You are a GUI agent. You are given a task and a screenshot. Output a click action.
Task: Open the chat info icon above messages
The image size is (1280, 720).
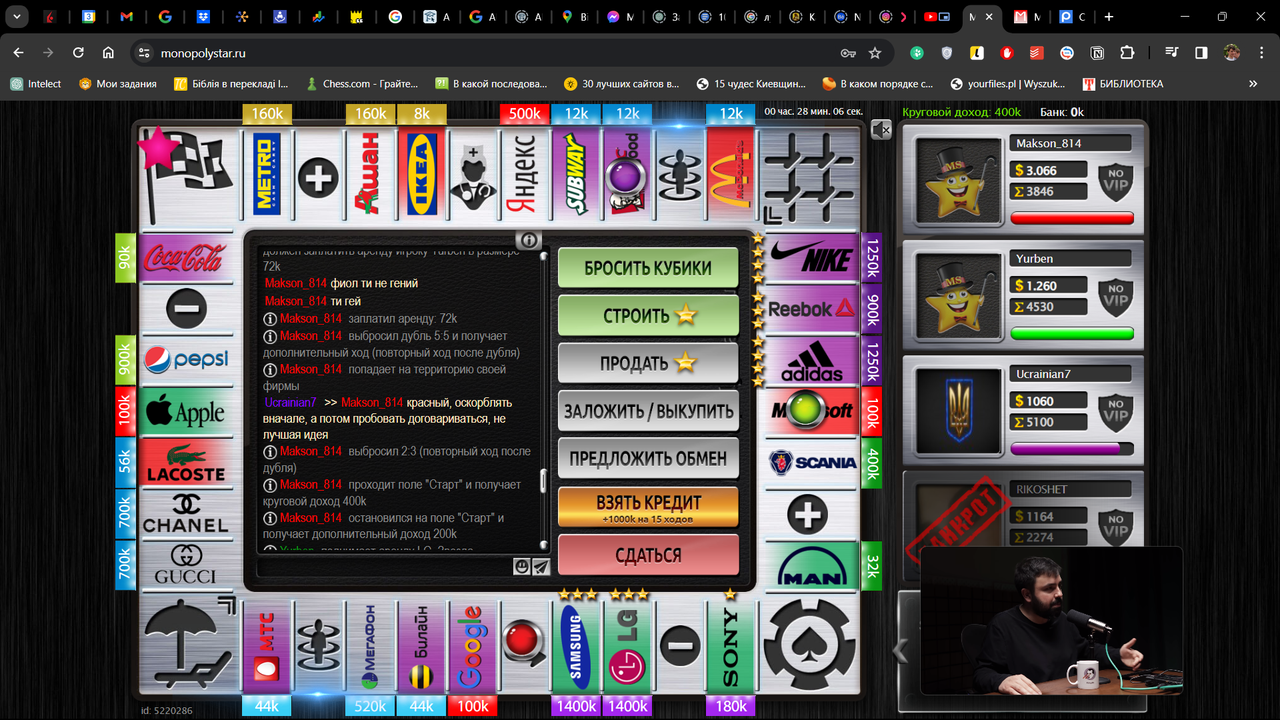click(529, 240)
